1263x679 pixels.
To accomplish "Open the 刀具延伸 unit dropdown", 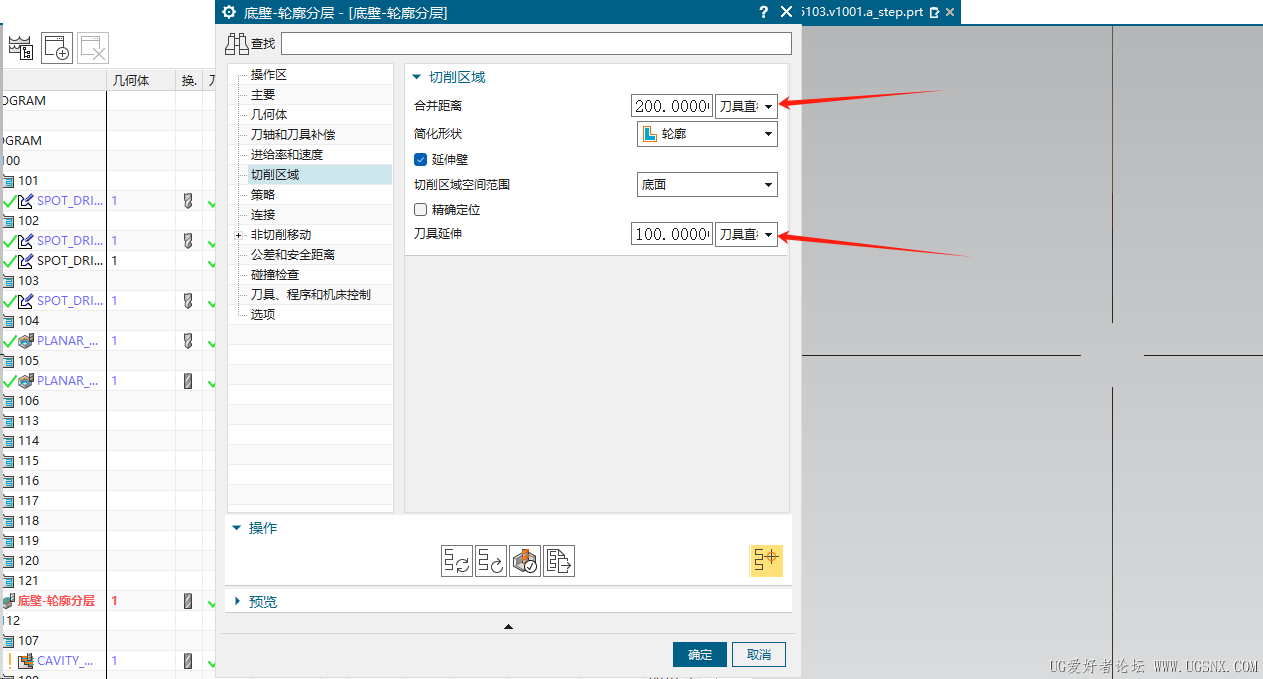I will pos(746,234).
